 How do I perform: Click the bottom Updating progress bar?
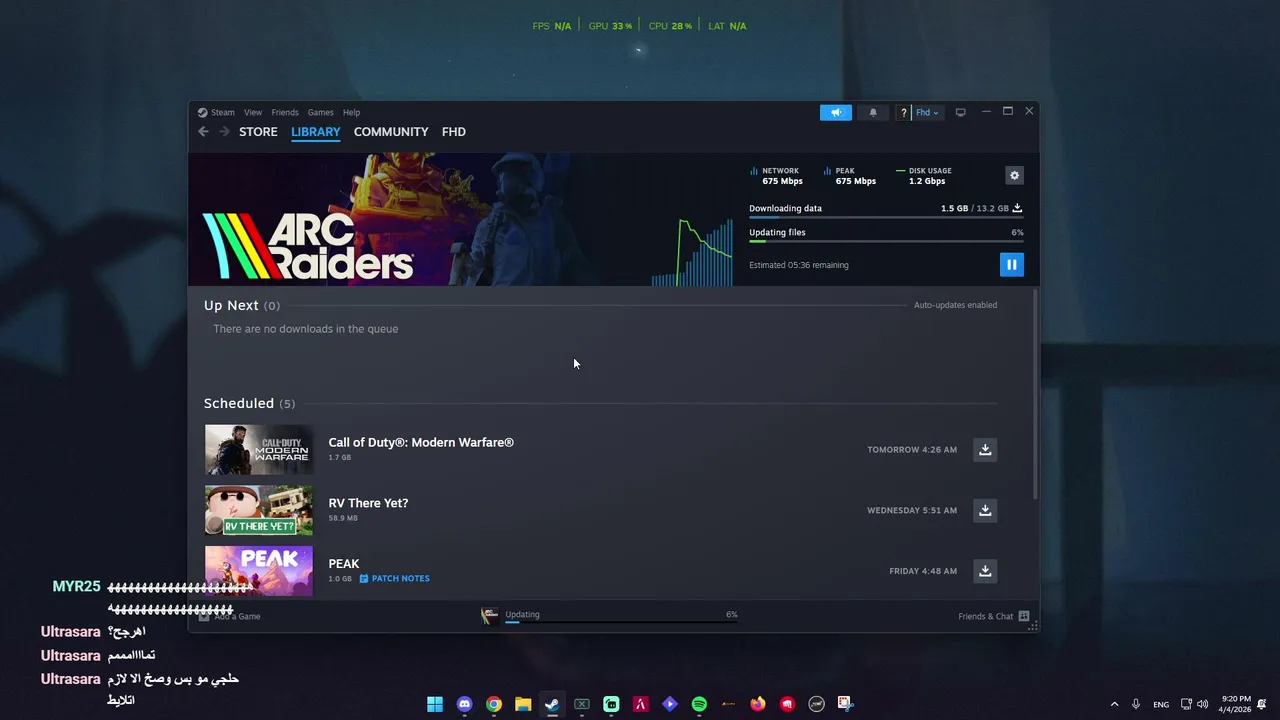point(621,621)
